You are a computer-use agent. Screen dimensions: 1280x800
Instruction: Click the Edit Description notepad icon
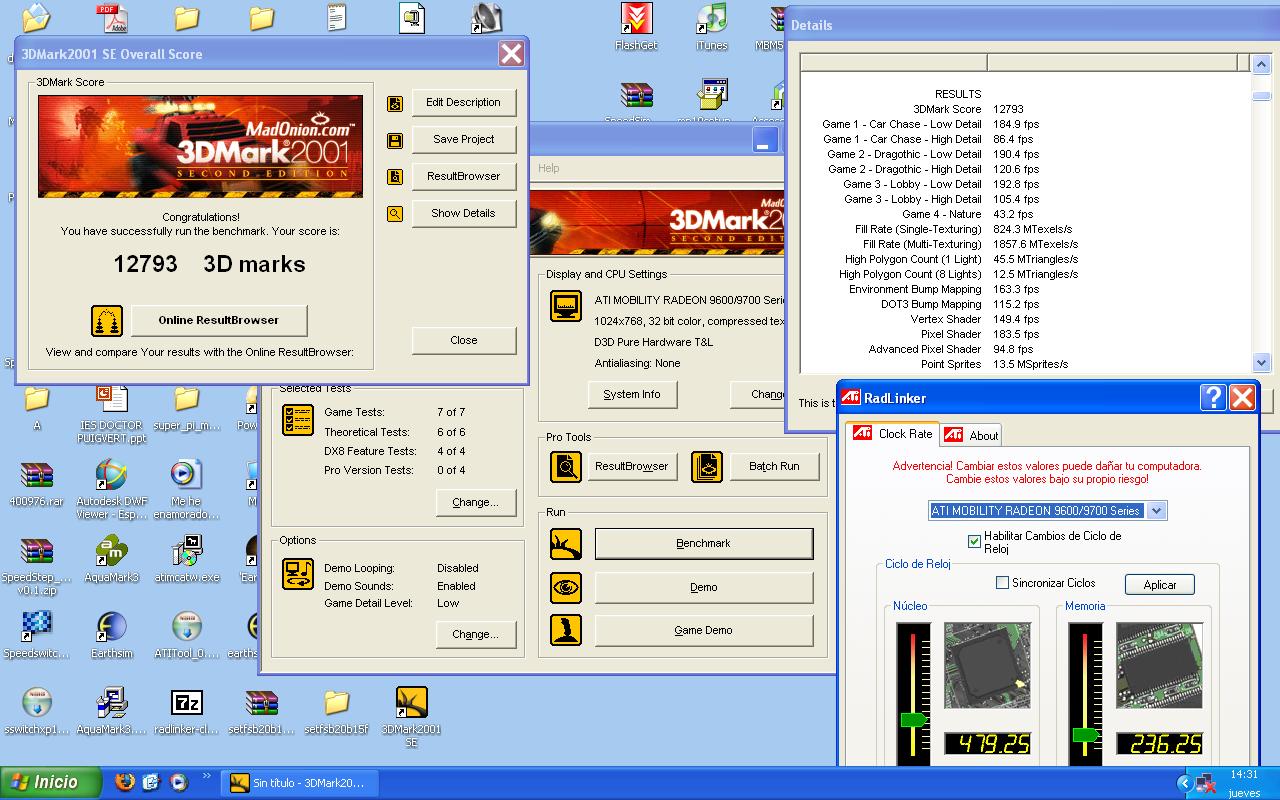click(x=395, y=103)
